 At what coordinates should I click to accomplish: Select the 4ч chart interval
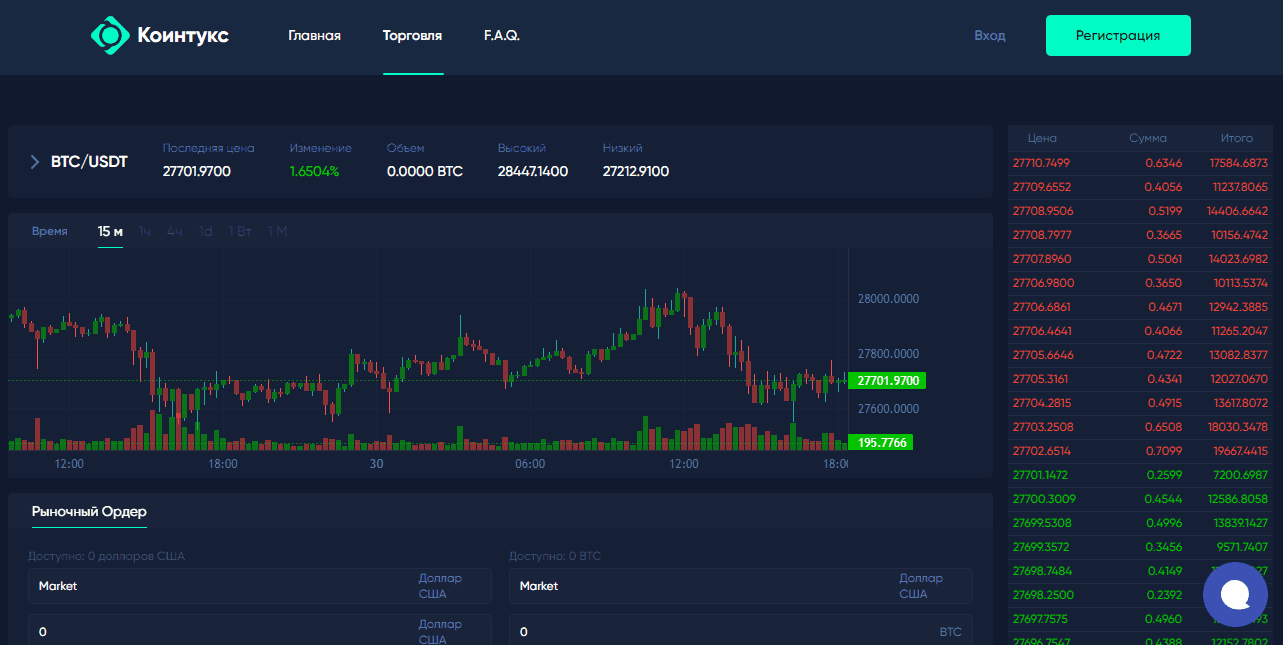(175, 231)
